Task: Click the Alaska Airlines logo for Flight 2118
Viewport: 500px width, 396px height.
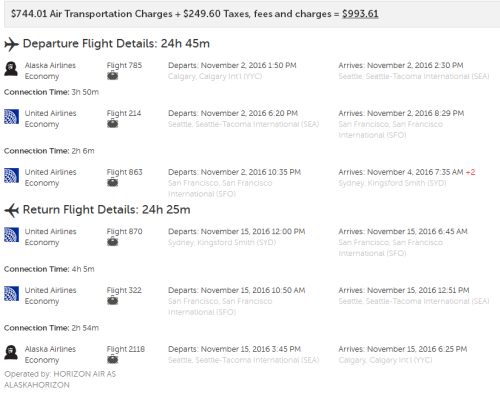Action: click(x=11, y=353)
